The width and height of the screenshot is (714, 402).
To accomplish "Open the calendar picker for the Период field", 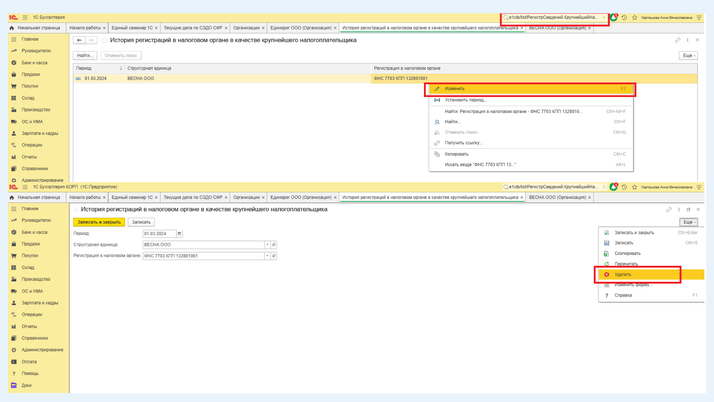I will (x=180, y=234).
